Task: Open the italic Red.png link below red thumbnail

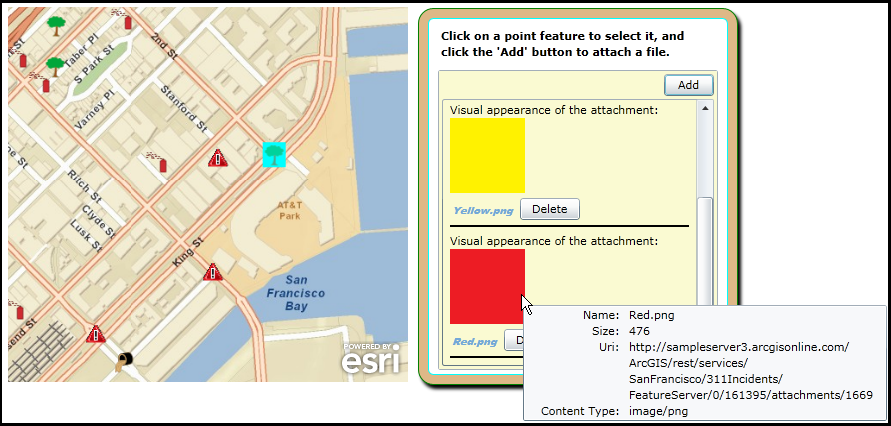Action: (x=475, y=342)
